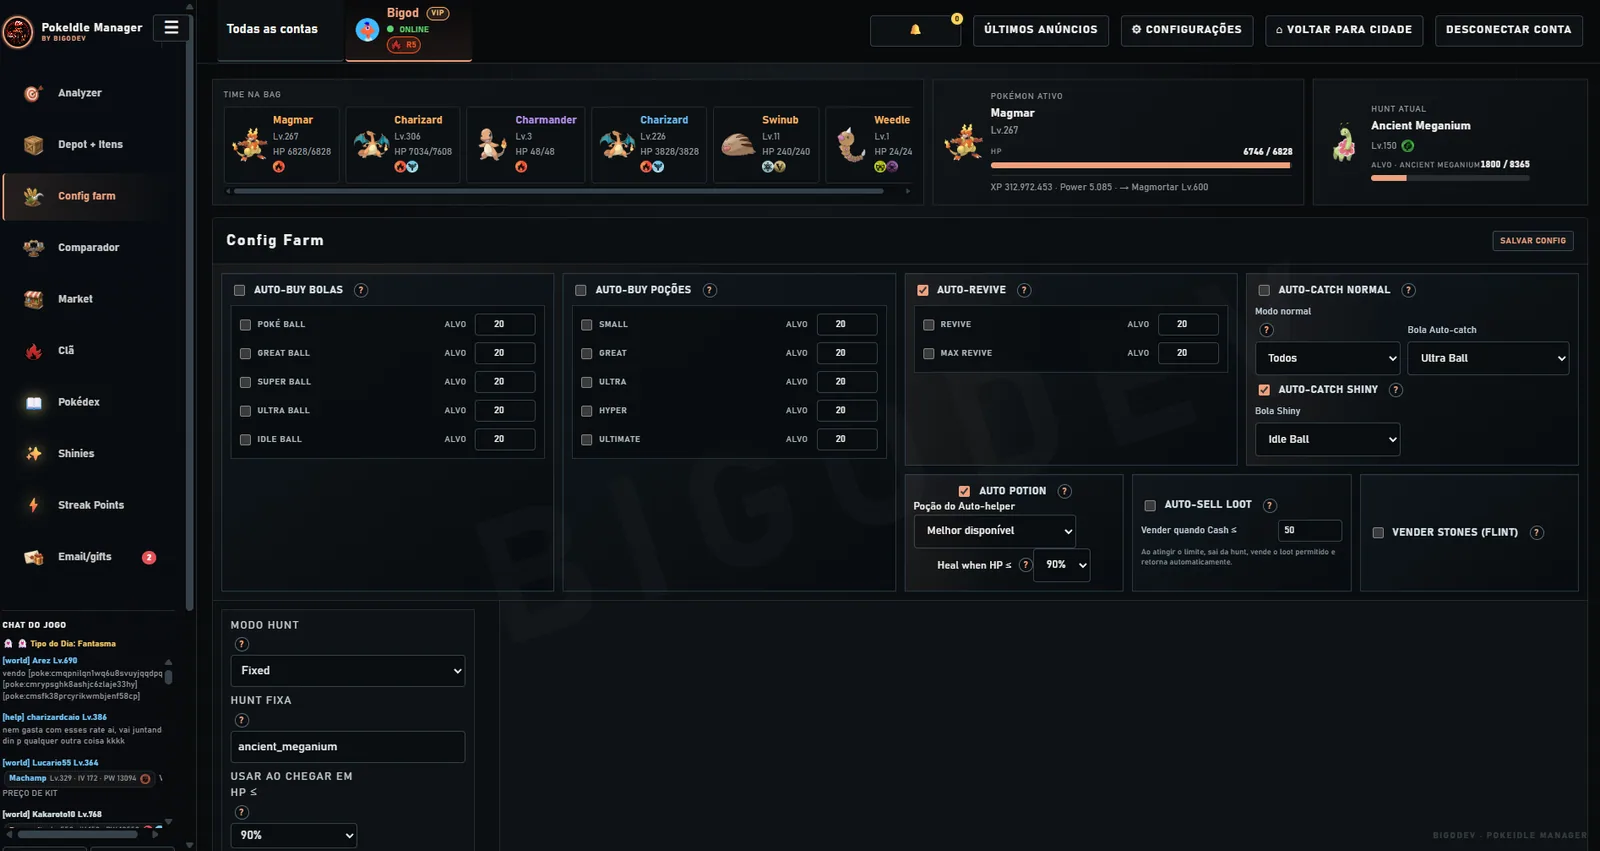The width and height of the screenshot is (1600, 851).
Task: Click the AUTO-BUY POÇÕES help question mark
Action: pos(709,290)
